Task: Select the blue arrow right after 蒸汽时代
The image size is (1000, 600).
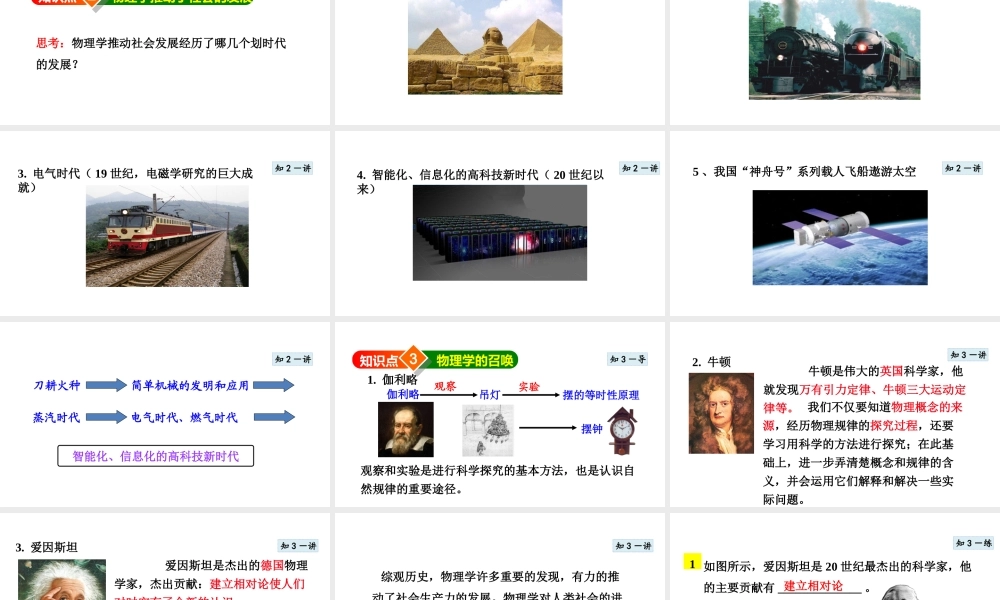Action: [x=106, y=417]
